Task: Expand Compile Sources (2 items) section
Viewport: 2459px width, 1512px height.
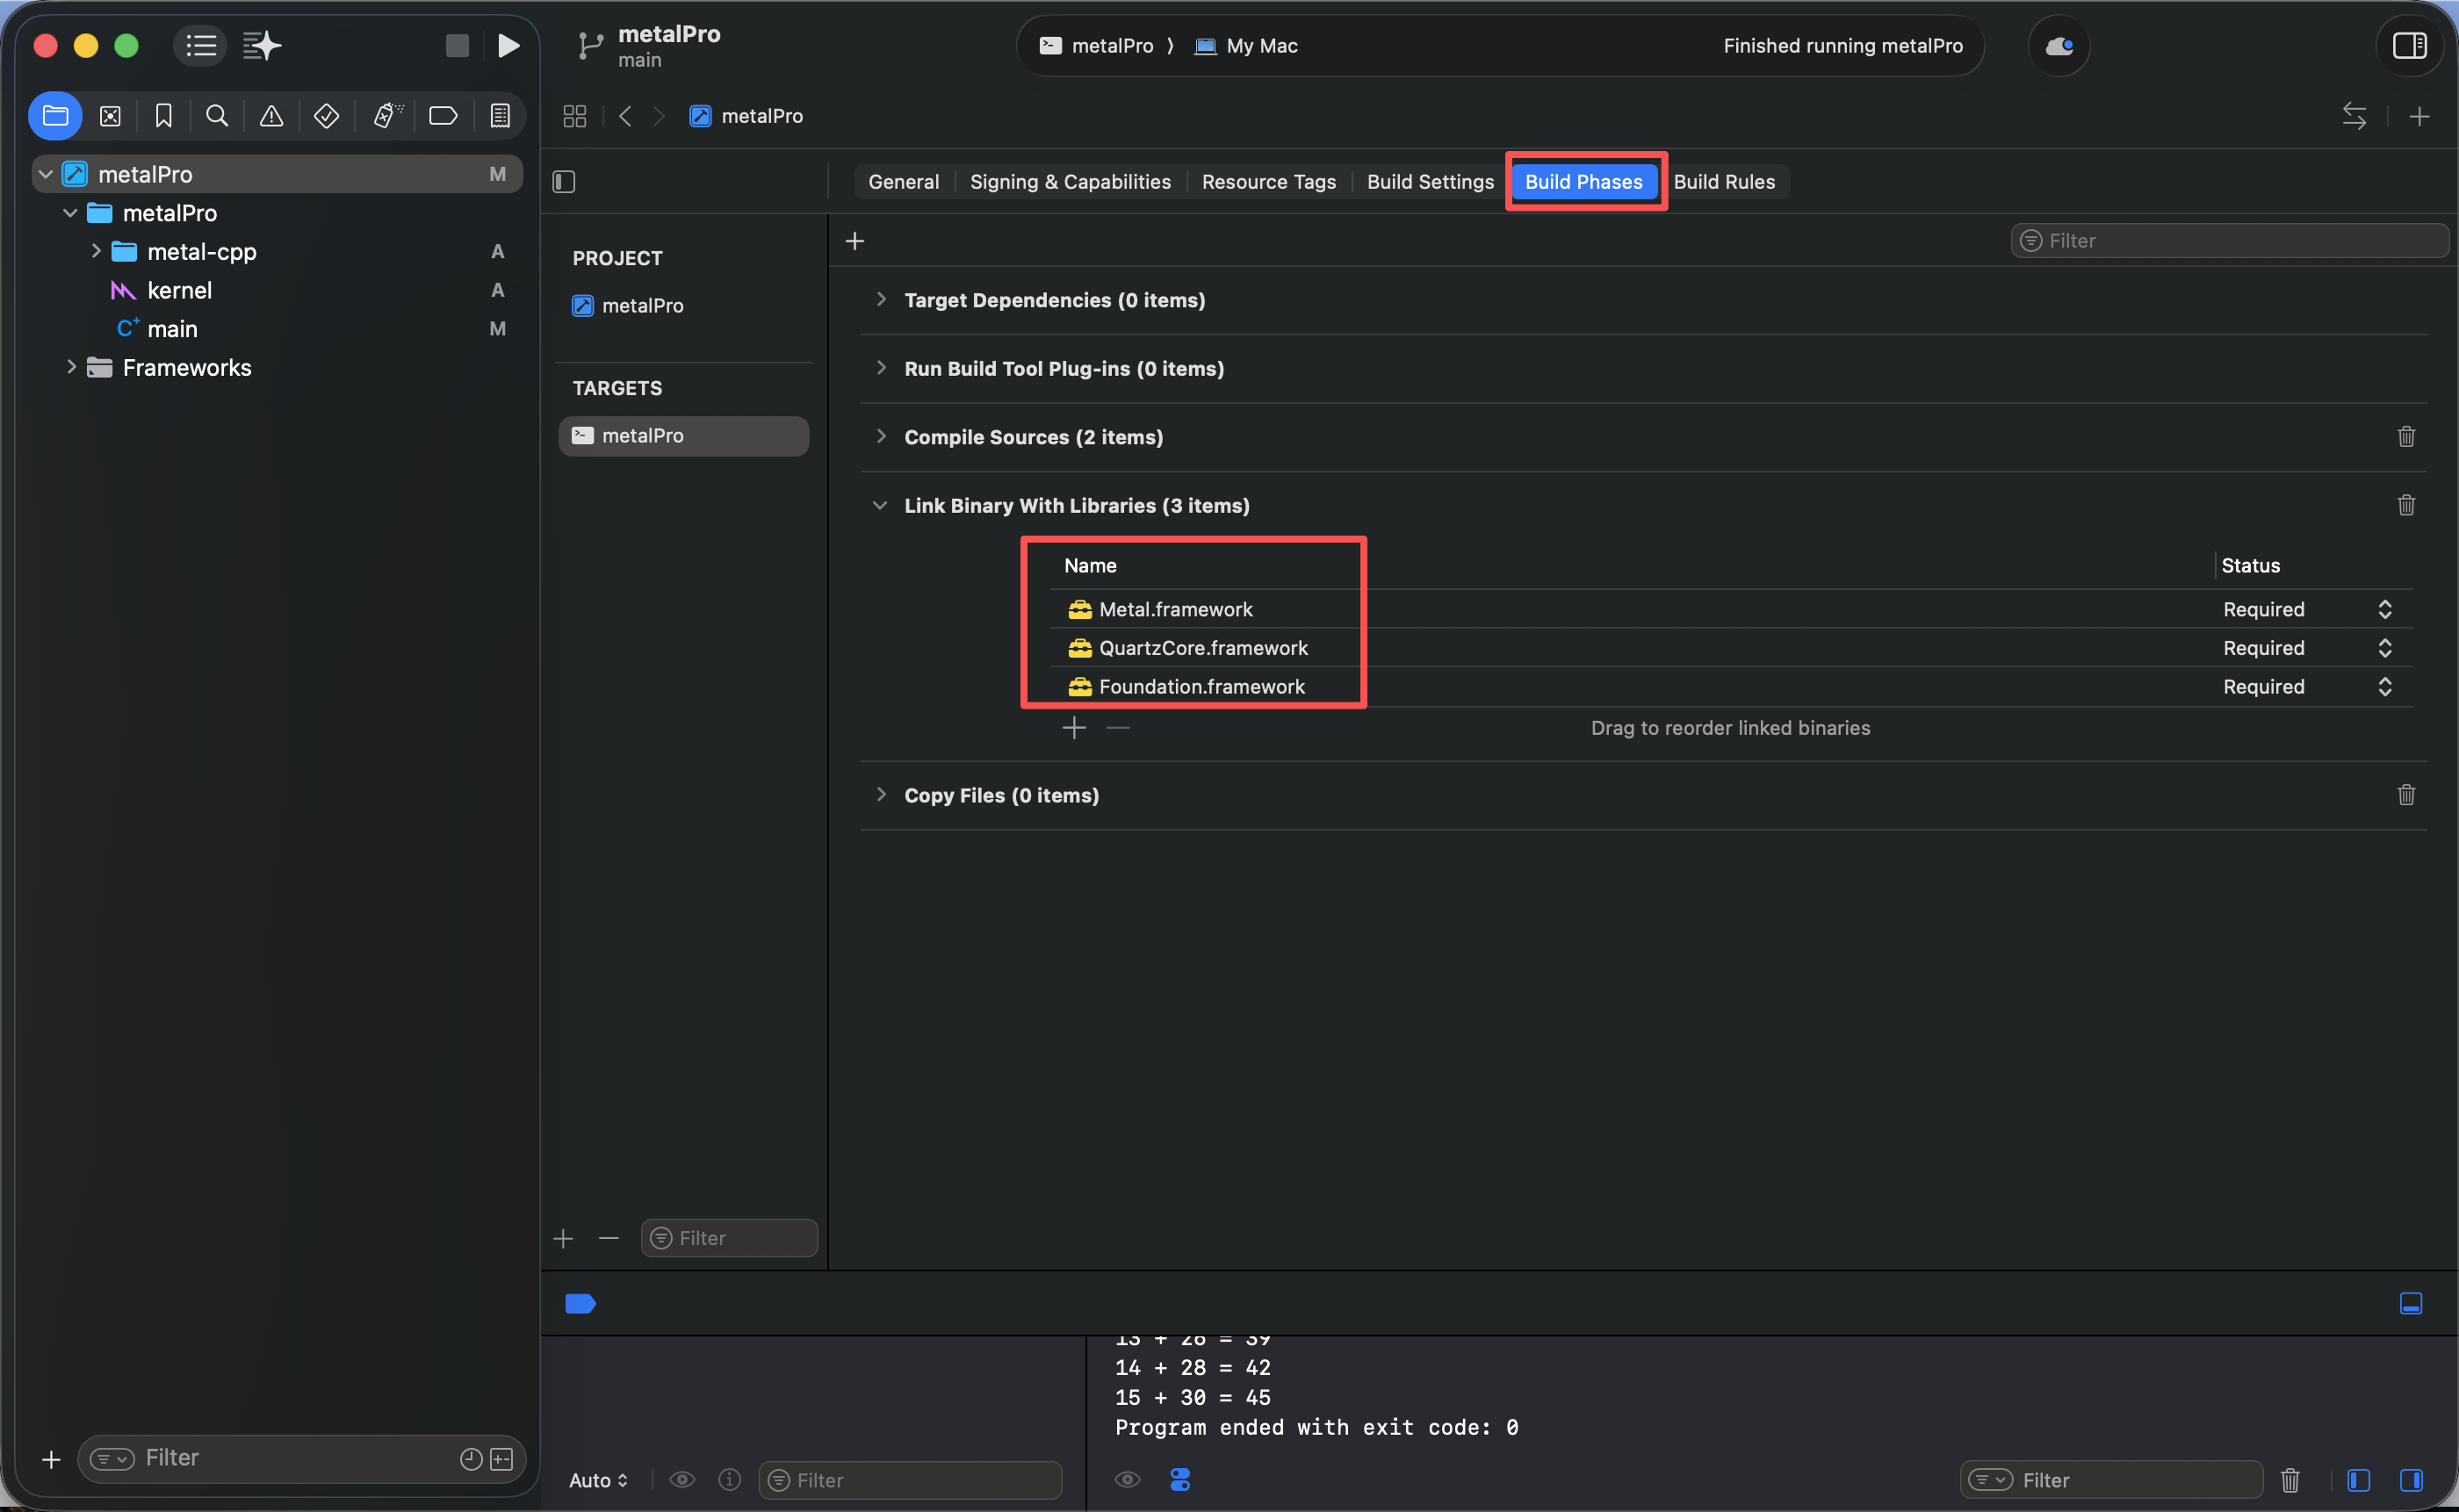Action: pyautogui.click(x=881, y=437)
